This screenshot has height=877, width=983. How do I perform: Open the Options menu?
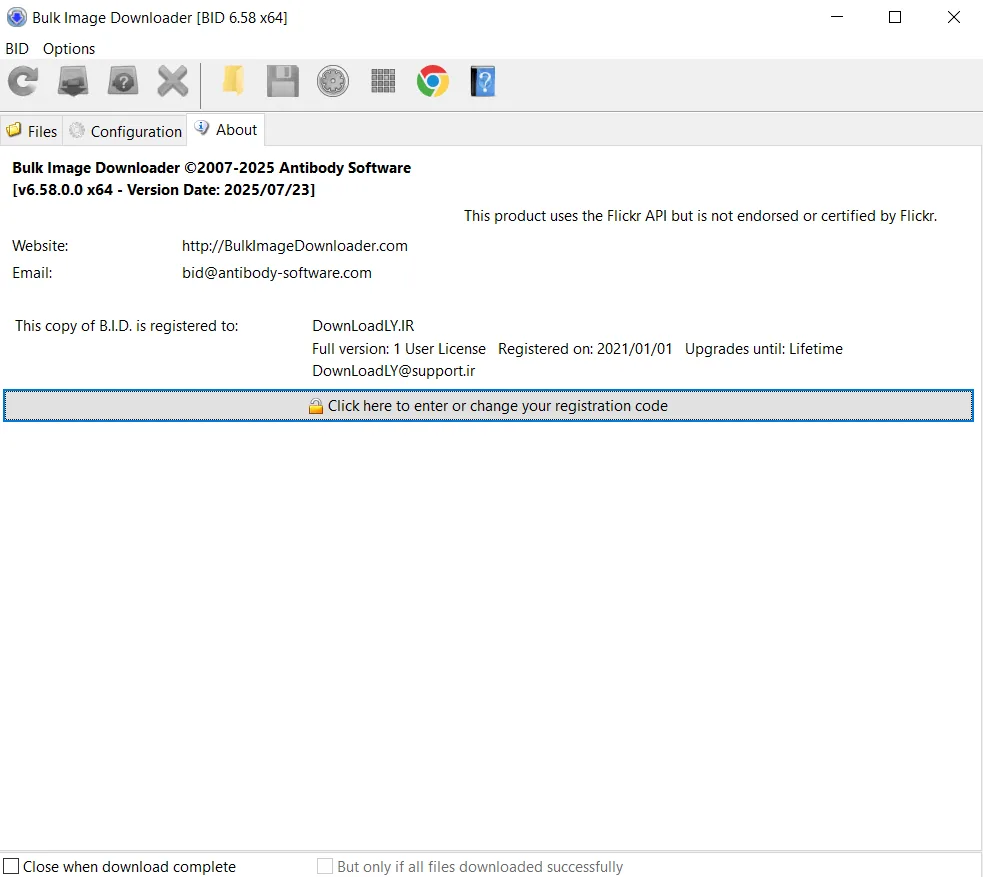click(x=69, y=49)
